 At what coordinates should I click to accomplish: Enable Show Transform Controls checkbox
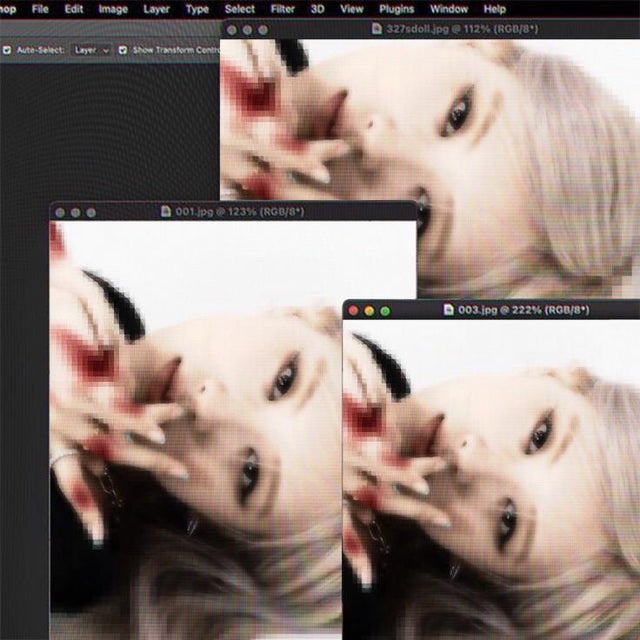click(x=123, y=49)
